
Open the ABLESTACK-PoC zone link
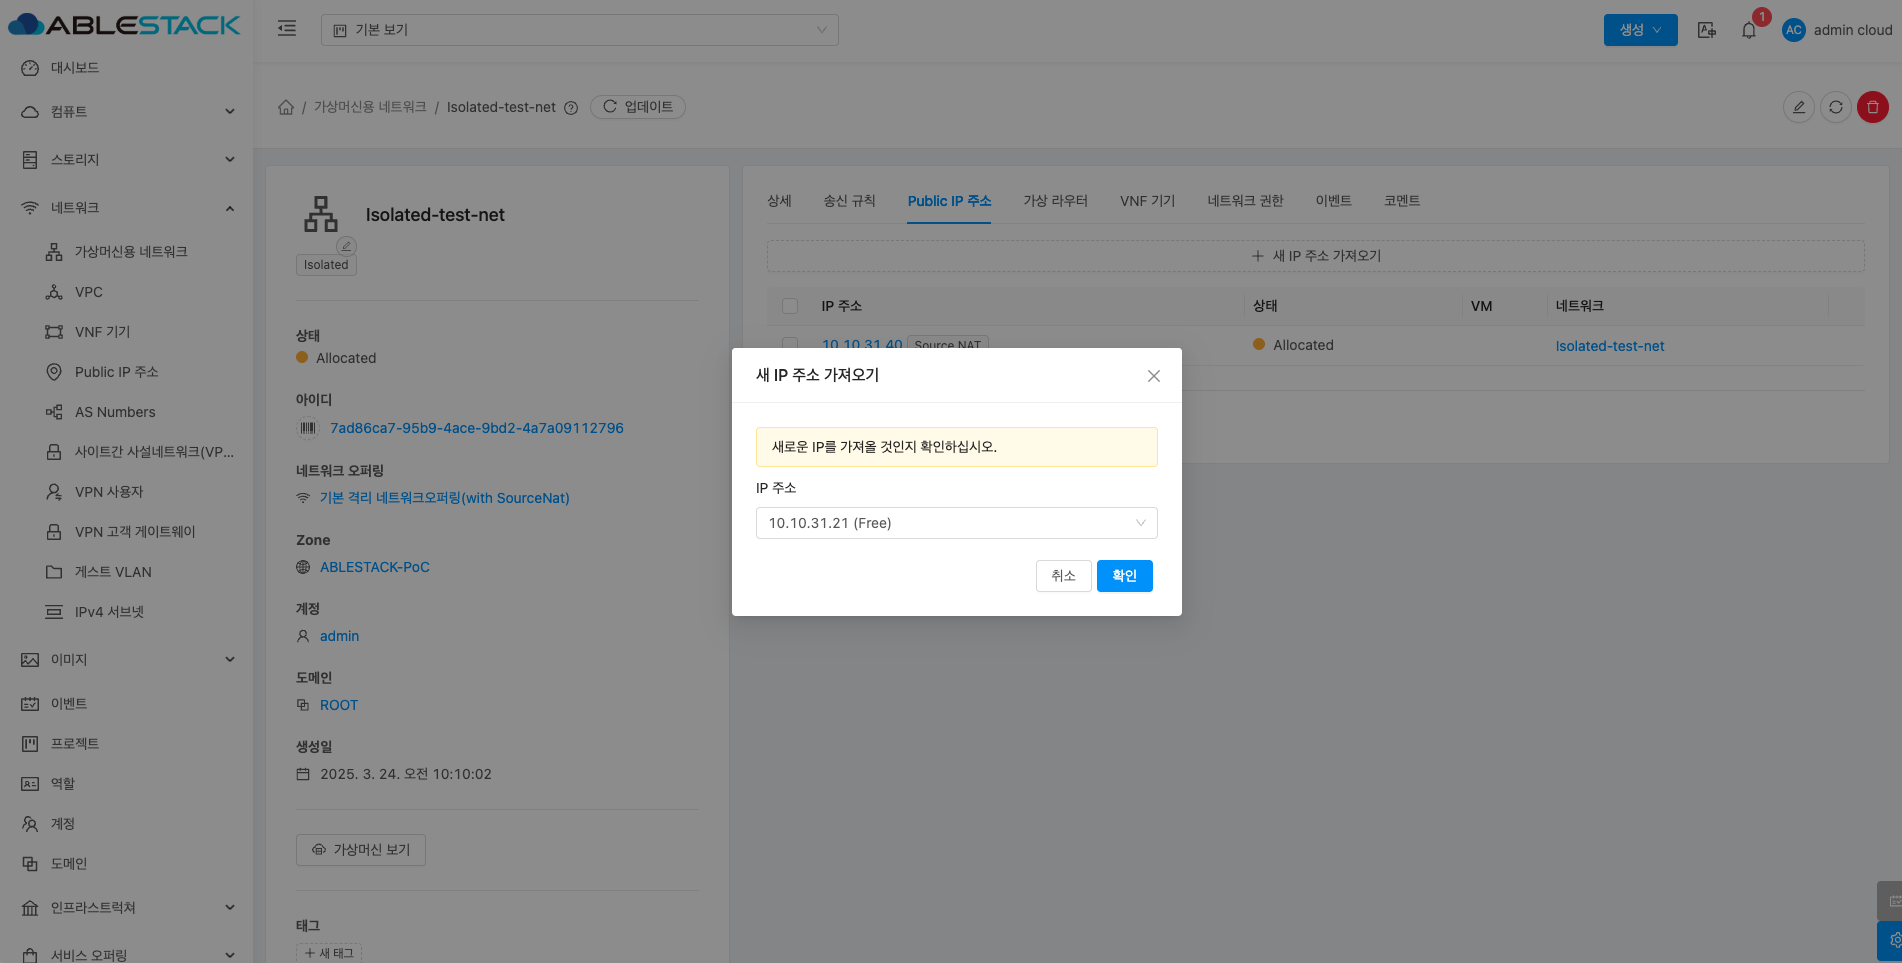tap(374, 567)
